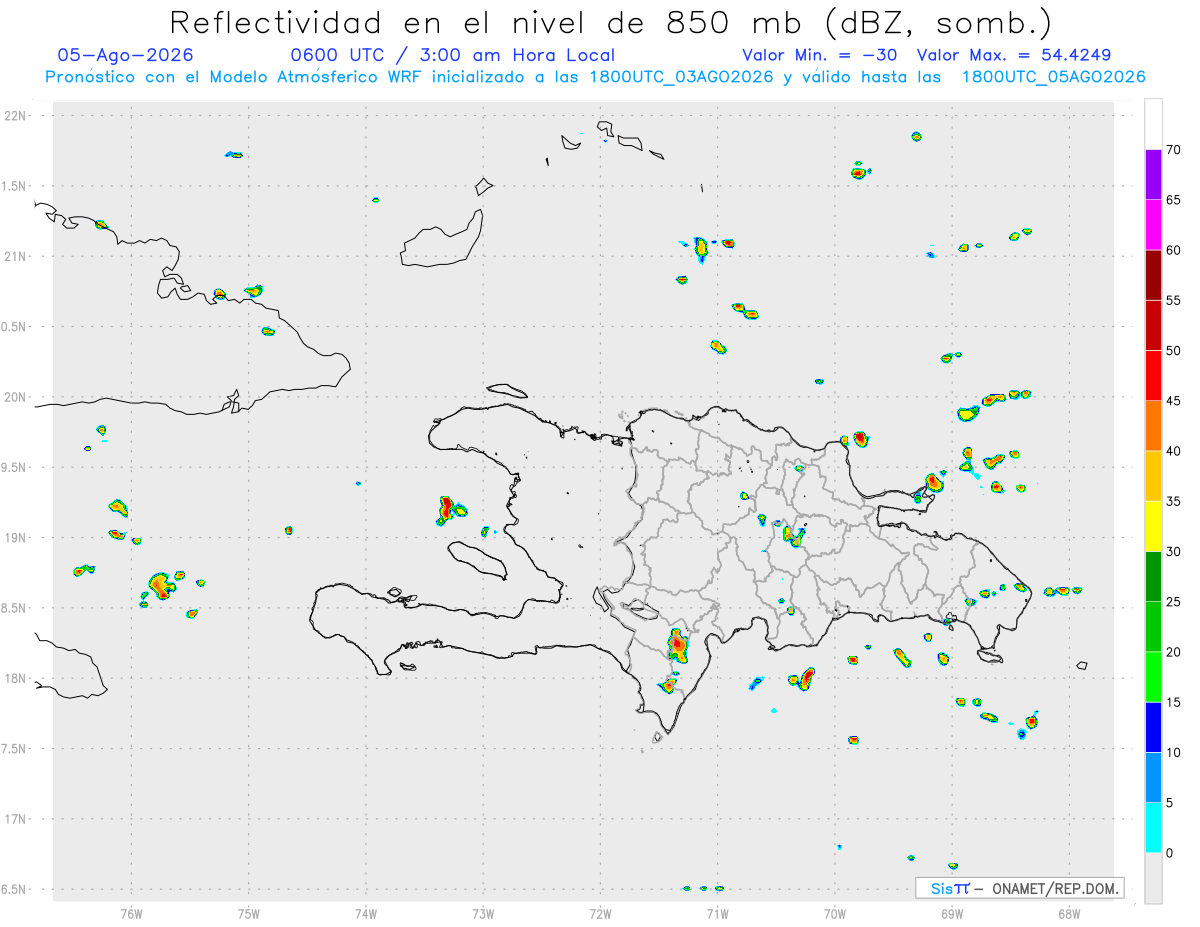Screen dimensions: 1200x927
Task: Select the colorbar value label '0'
Action: pyautogui.click(x=1169, y=853)
